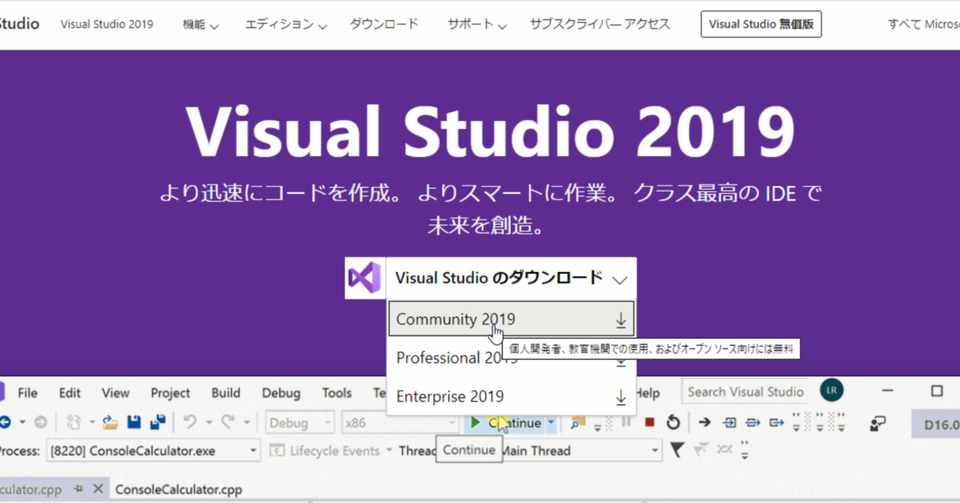Open the Build menu
The image size is (960, 503).
click(x=226, y=393)
